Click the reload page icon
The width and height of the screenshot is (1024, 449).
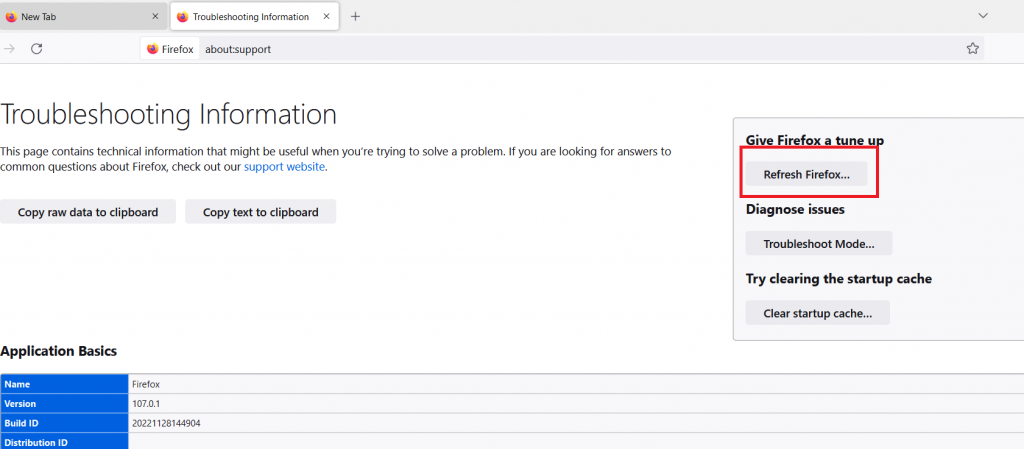[37, 48]
